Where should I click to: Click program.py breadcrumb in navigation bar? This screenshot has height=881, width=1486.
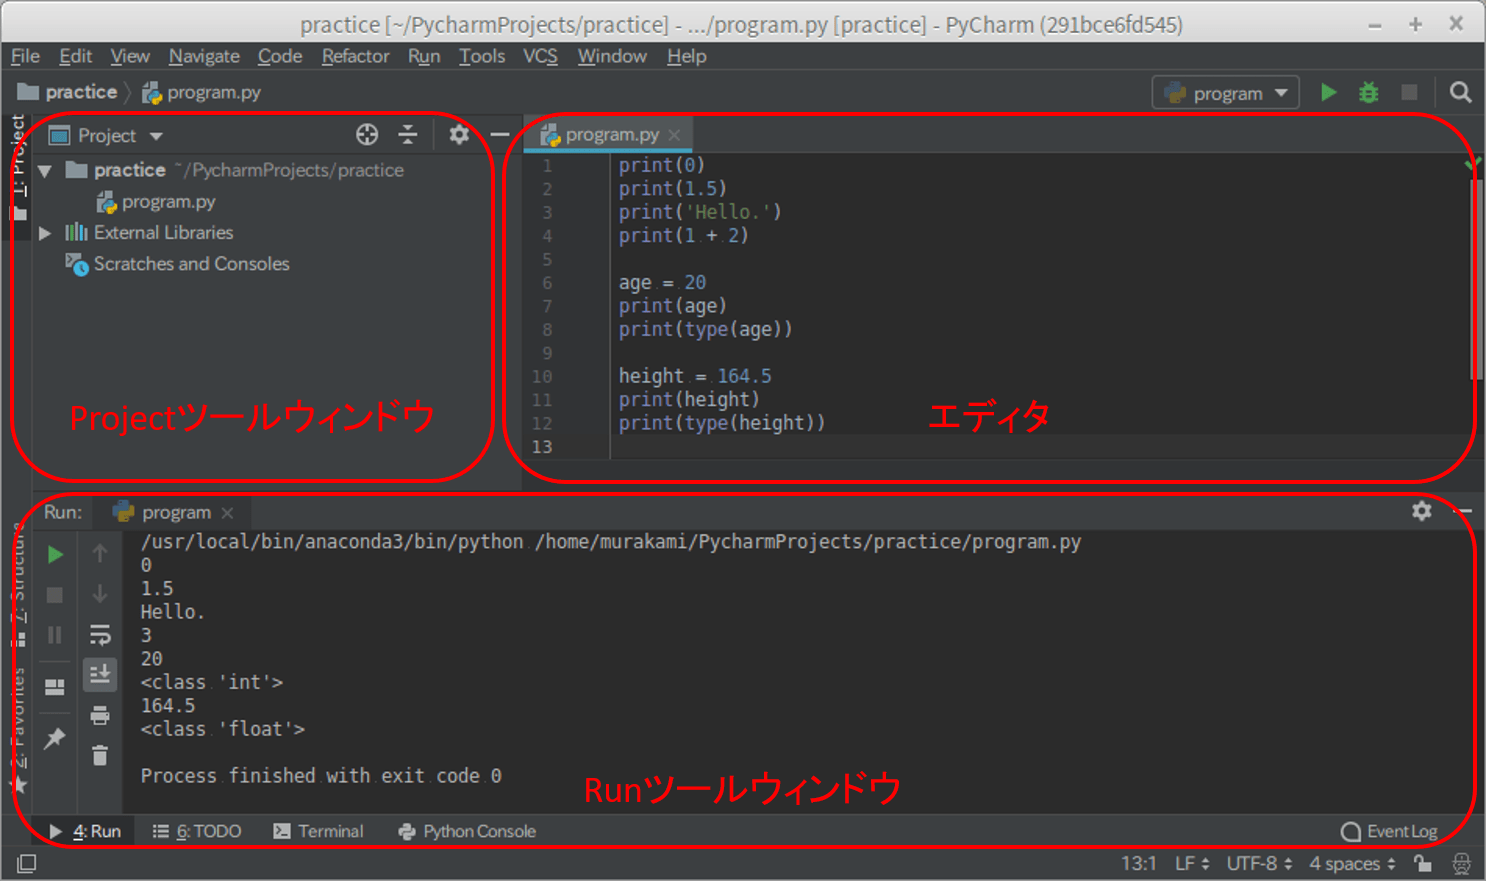[x=201, y=92]
